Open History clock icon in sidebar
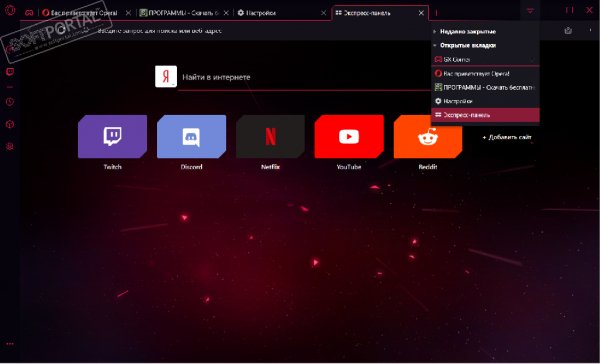The image size is (600, 364). tap(10, 102)
